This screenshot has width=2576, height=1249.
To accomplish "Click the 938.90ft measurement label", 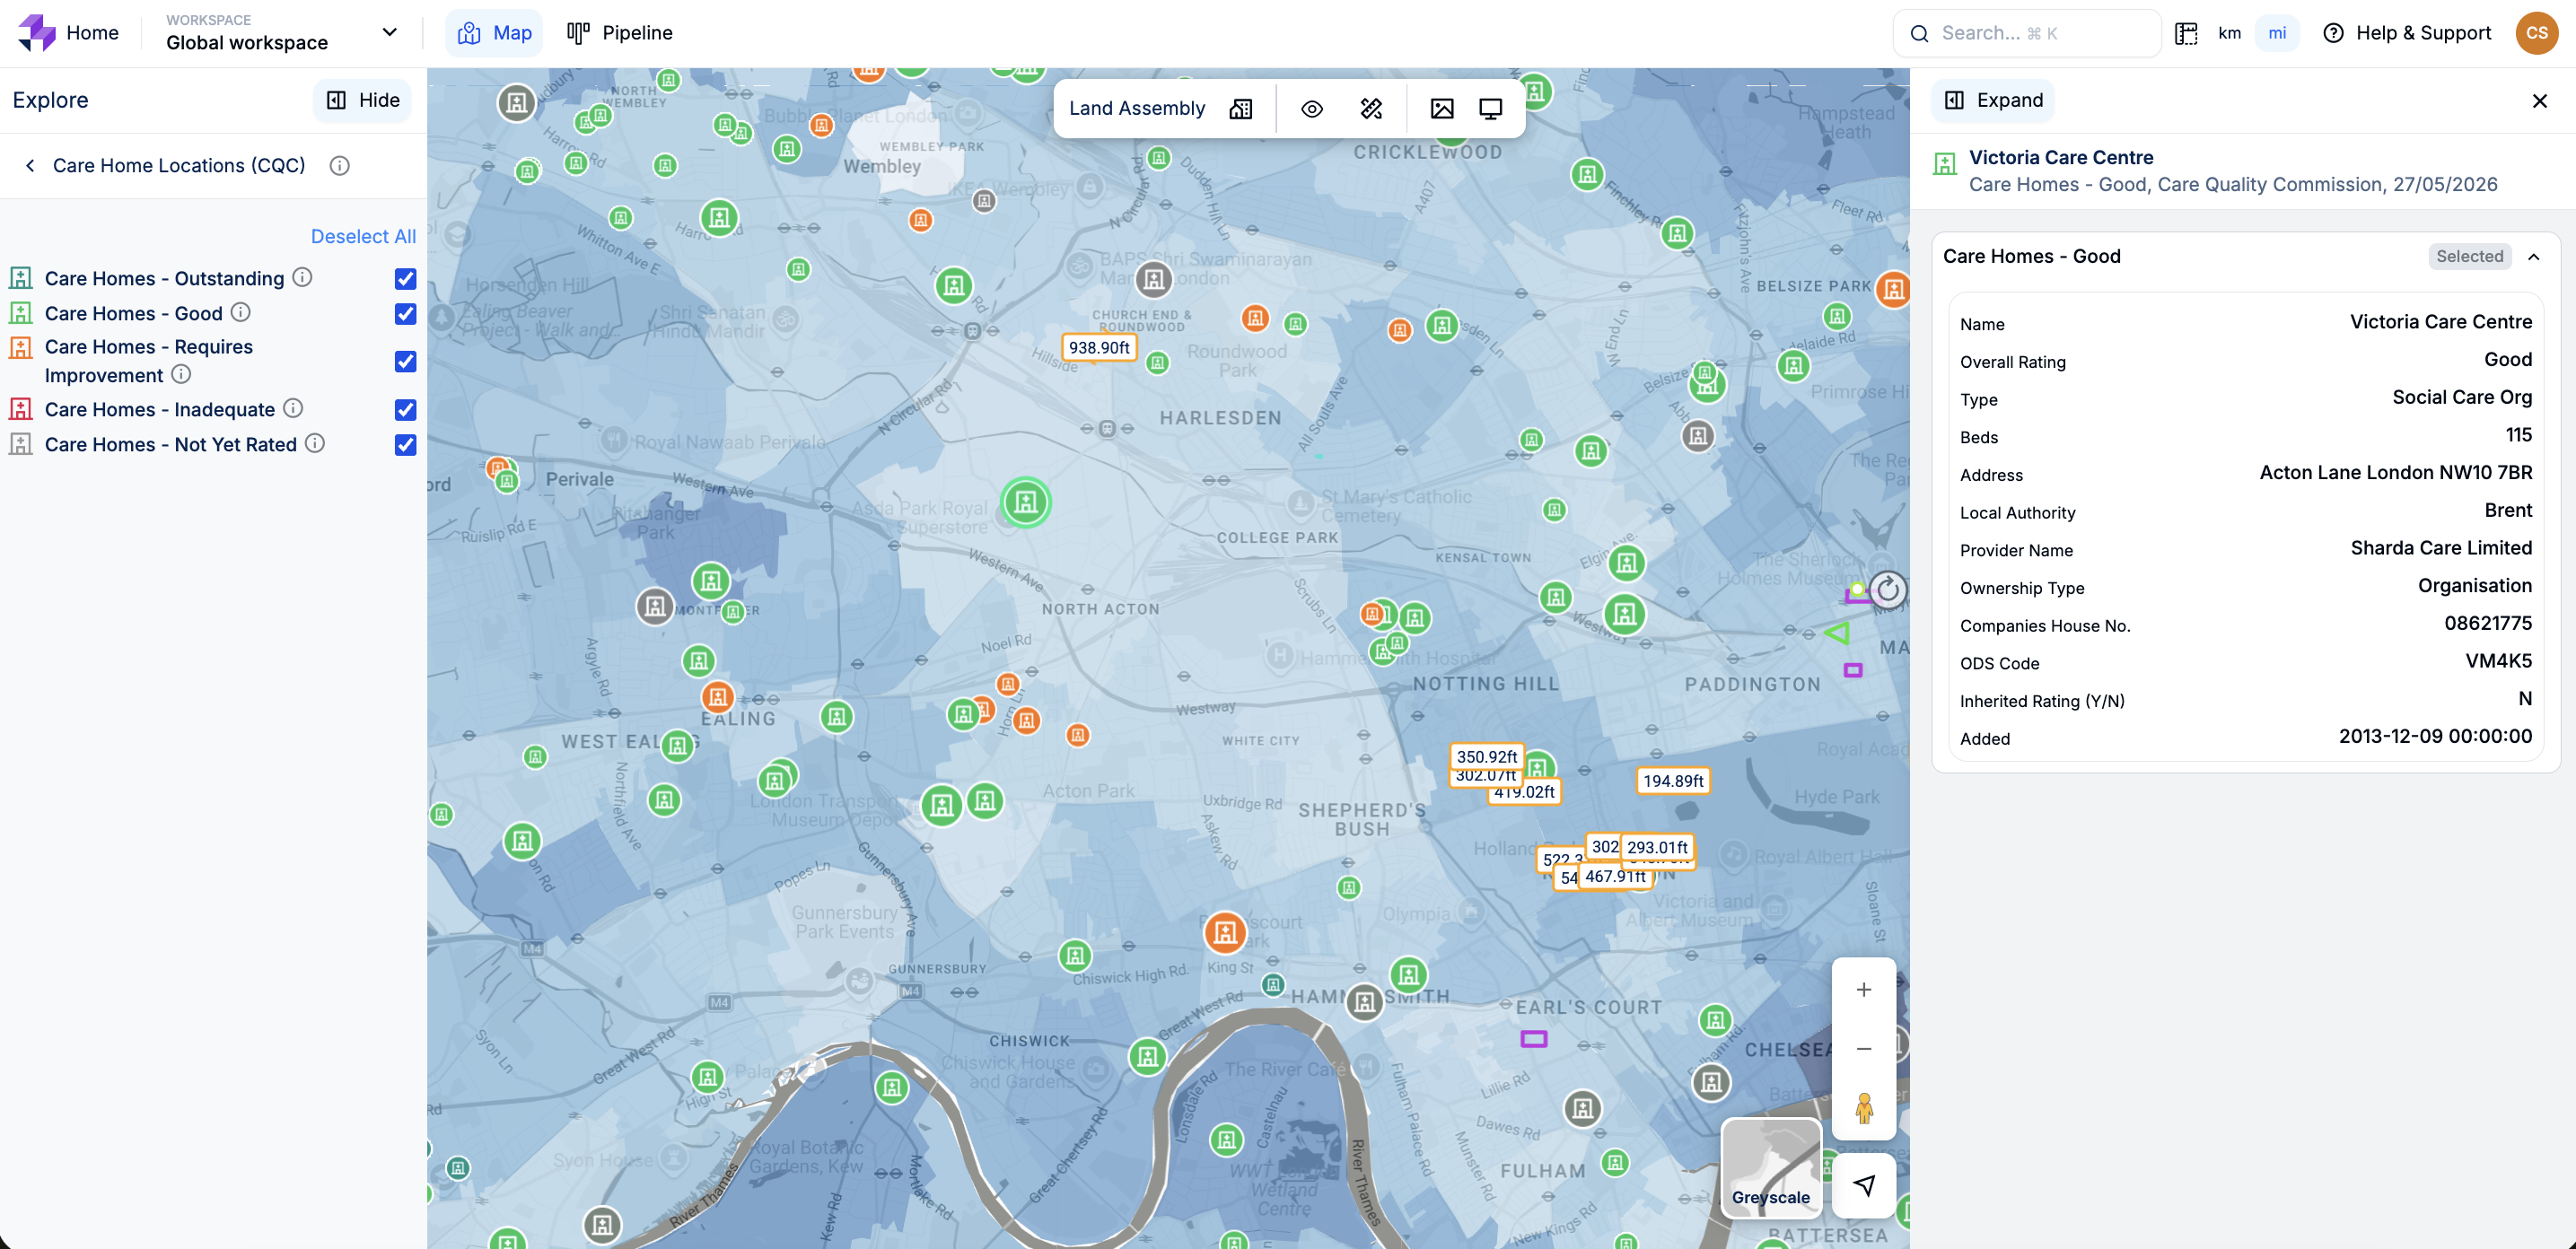I will coord(1098,347).
